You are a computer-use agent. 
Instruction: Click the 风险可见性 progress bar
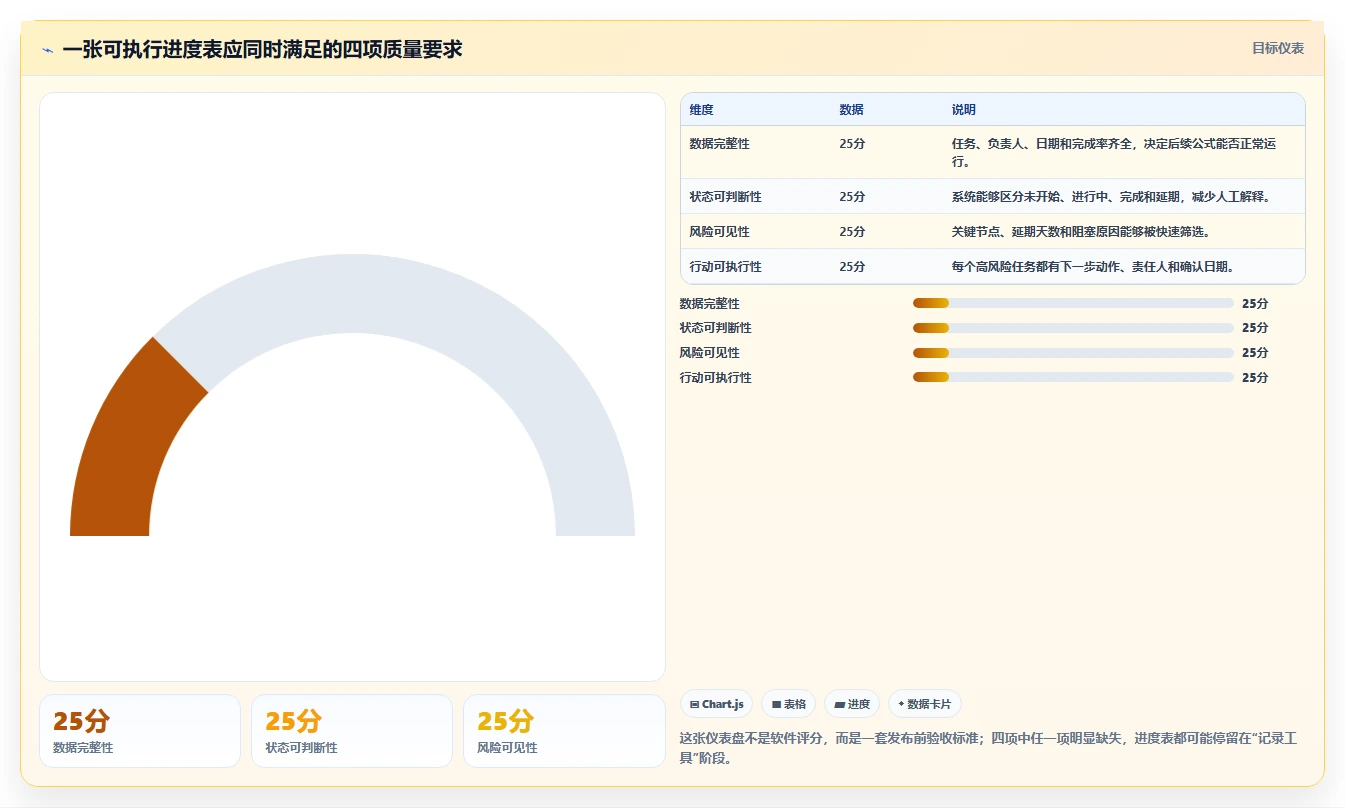click(1073, 353)
